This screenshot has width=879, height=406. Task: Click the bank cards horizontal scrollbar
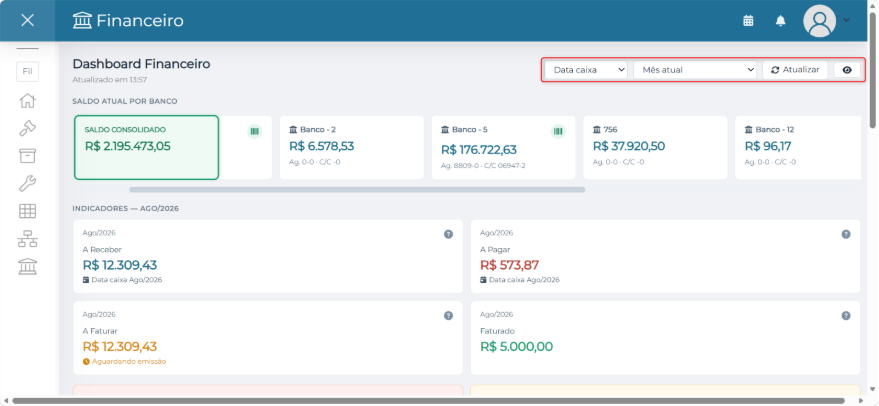pos(357,190)
